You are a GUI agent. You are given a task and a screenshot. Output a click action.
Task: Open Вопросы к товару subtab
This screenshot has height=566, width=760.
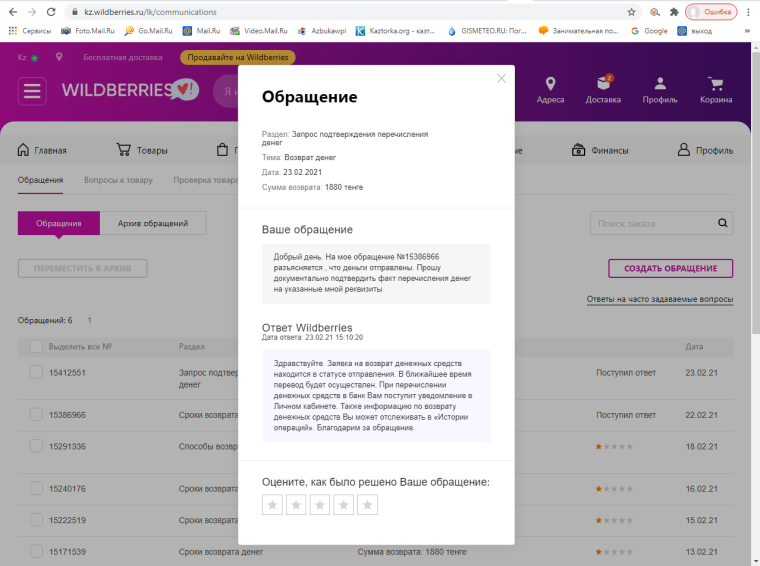(x=118, y=180)
